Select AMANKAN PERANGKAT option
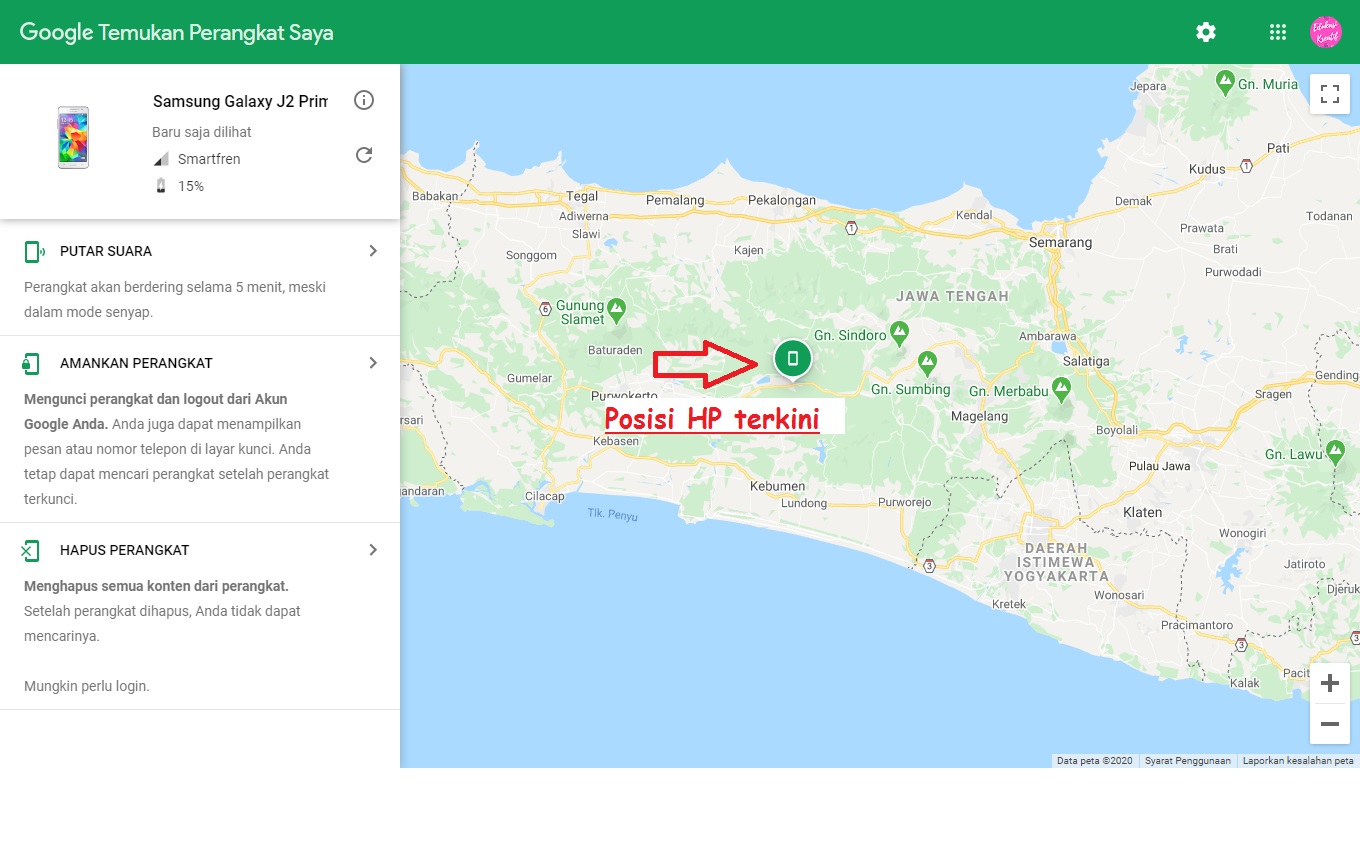Viewport: 1360px width, 853px height. (x=200, y=429)
